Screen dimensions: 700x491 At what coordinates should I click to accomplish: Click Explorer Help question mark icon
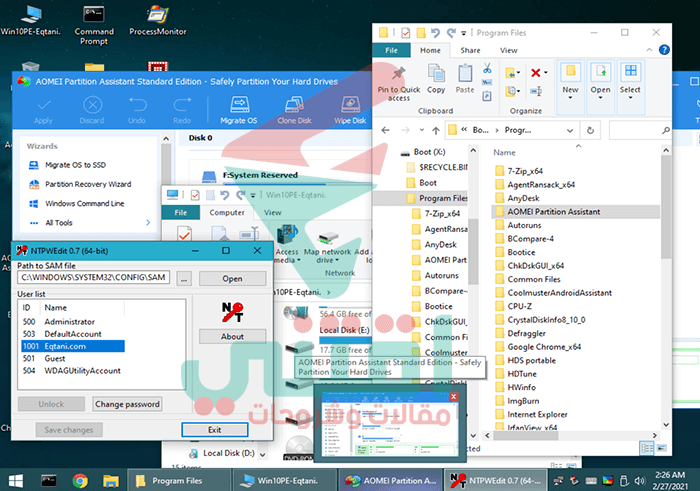click(664, 50)
